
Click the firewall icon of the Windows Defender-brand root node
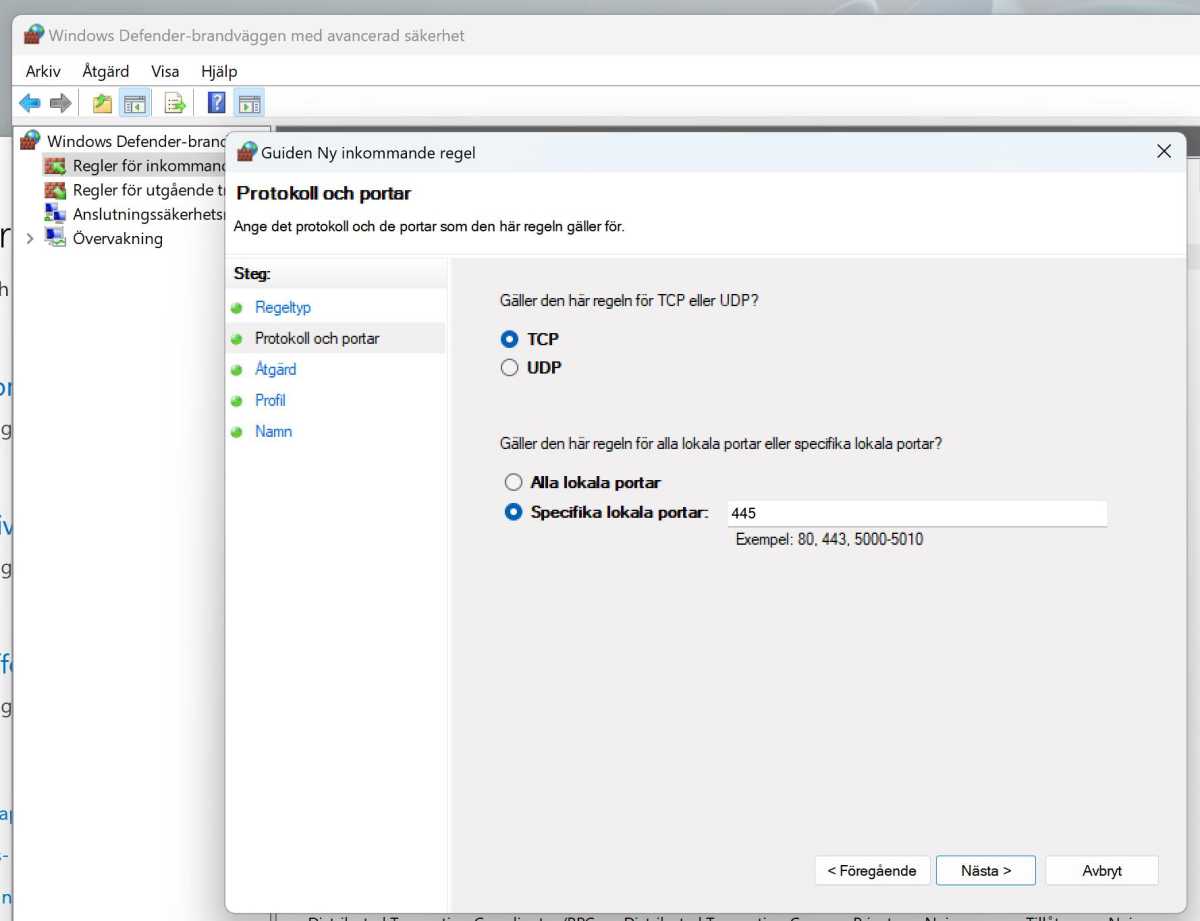pos(31,141)
